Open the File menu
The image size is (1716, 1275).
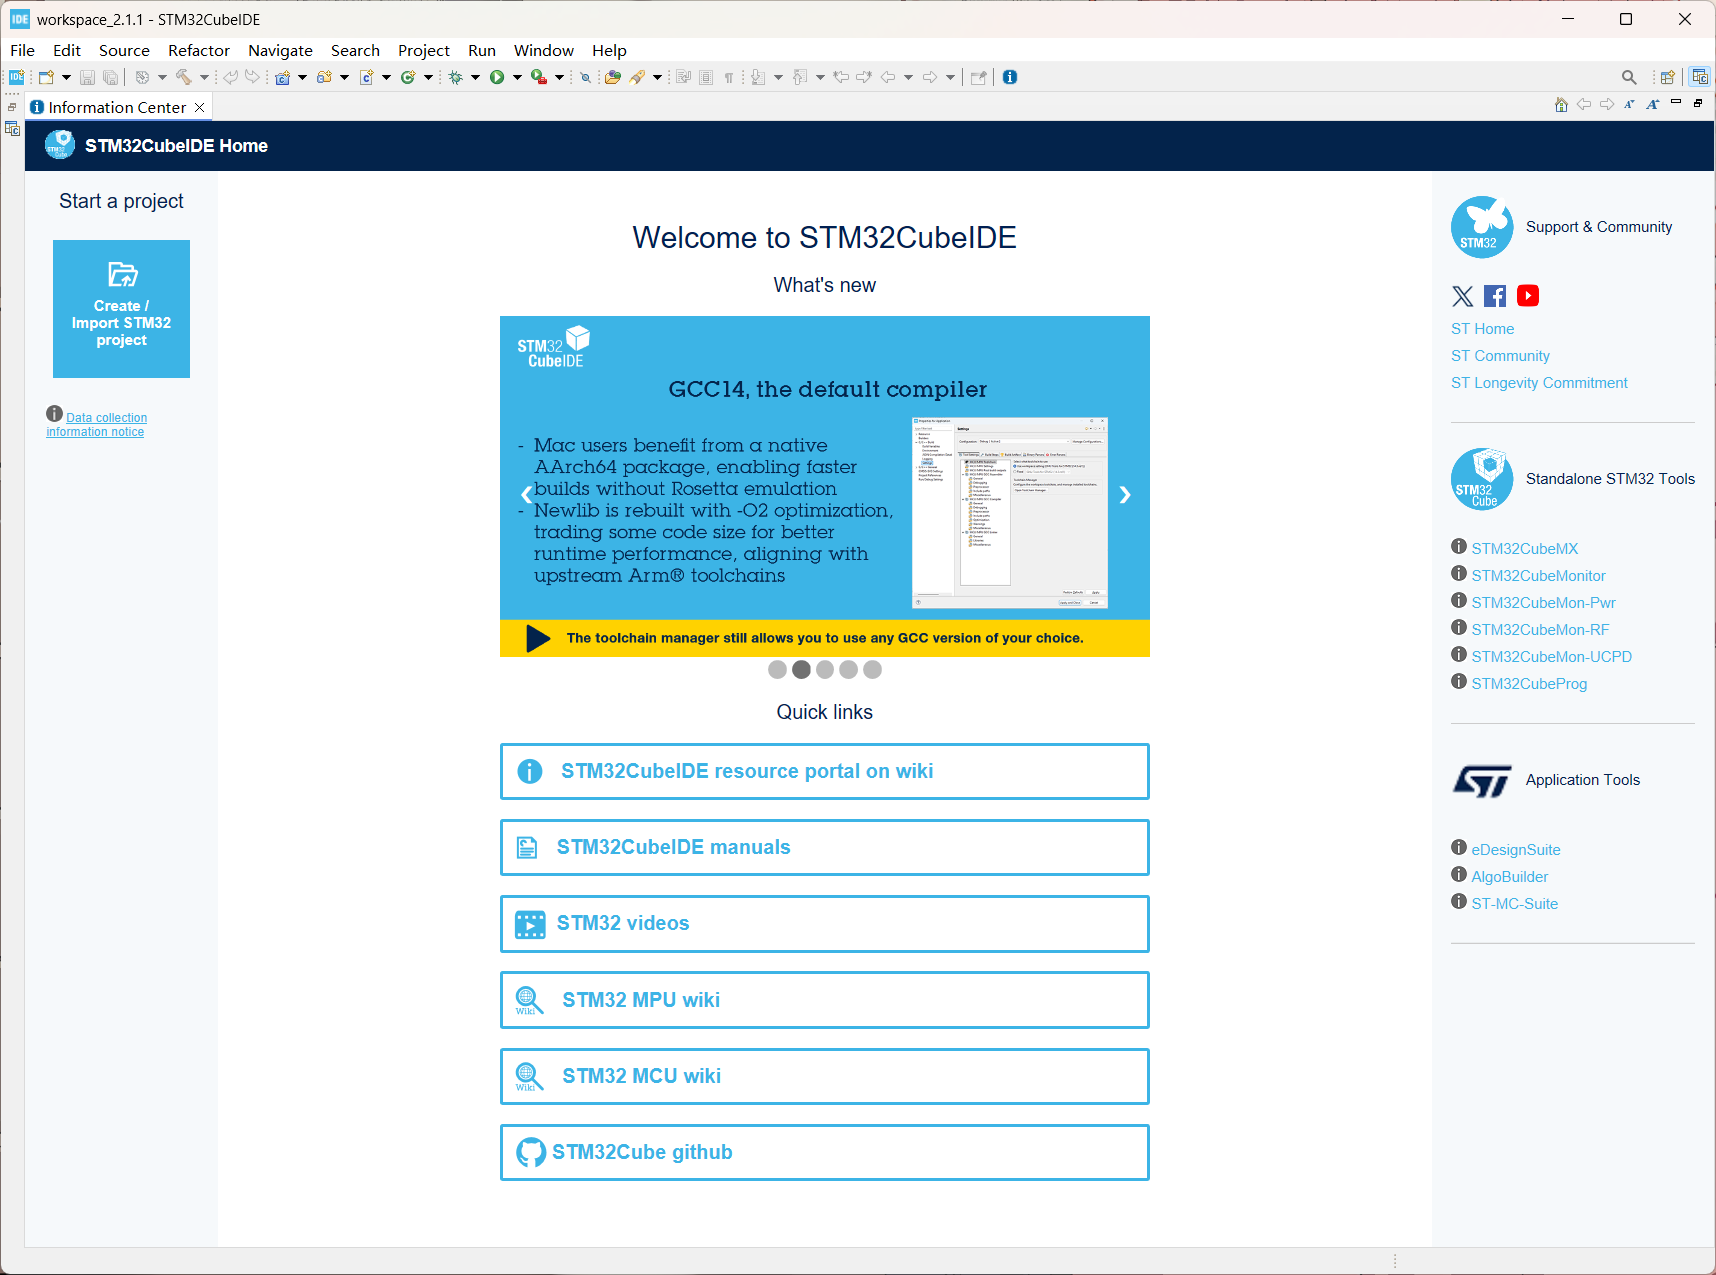[22, 50]
